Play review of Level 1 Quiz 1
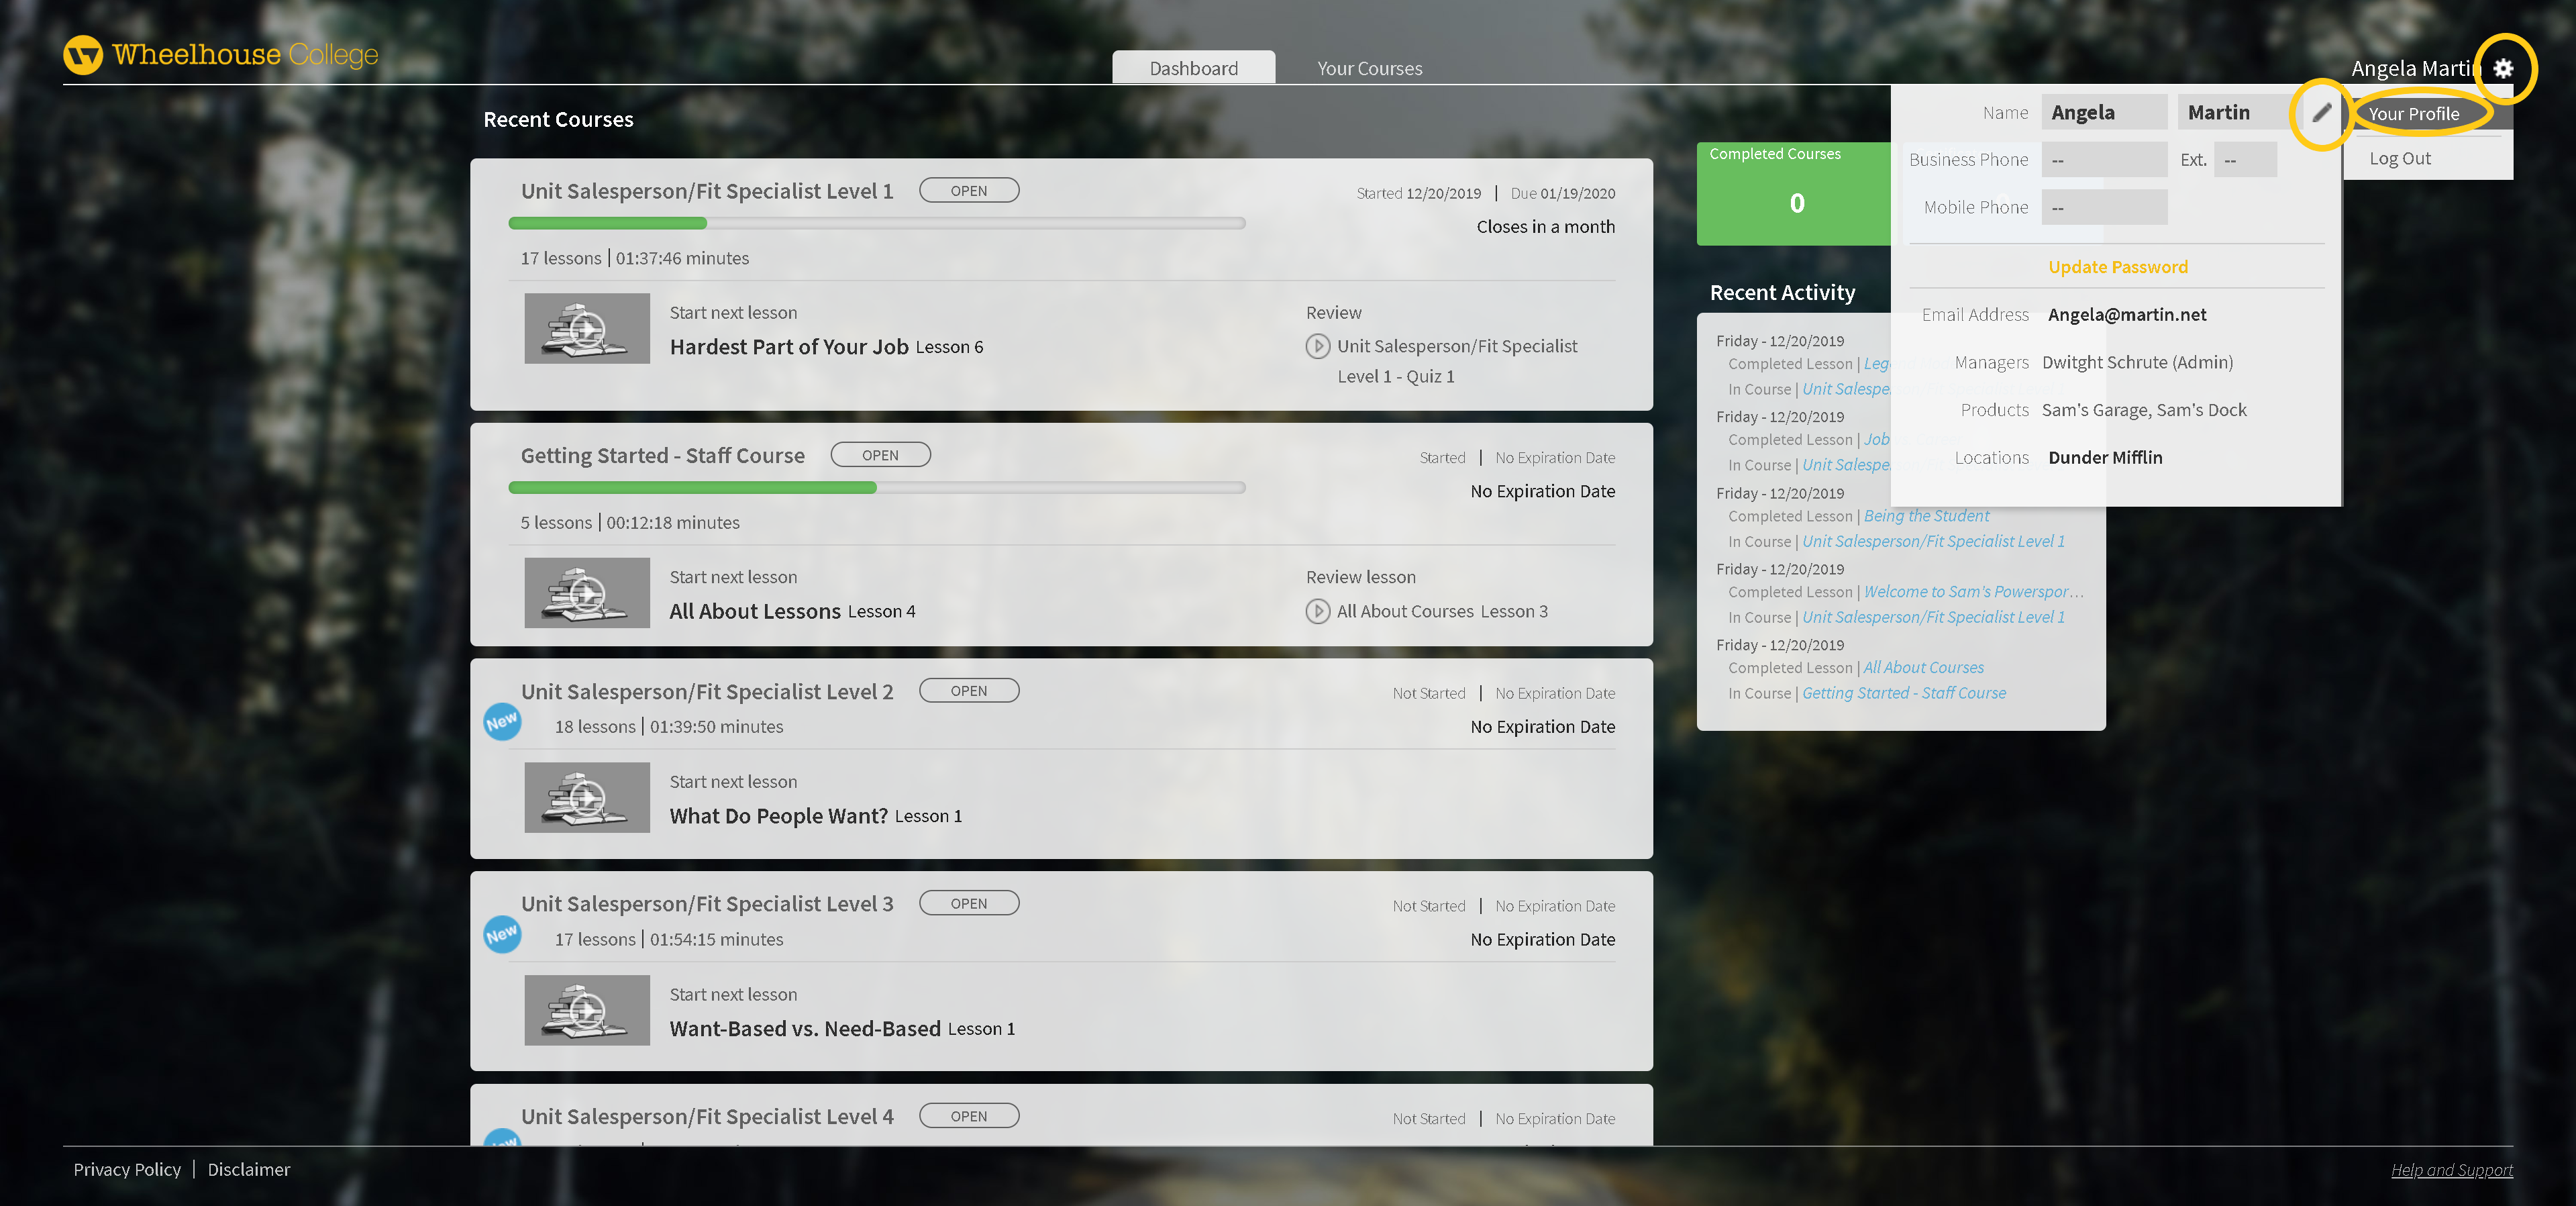The width and height of the screenshot is (2576, 1206). tap(1317, 346)
